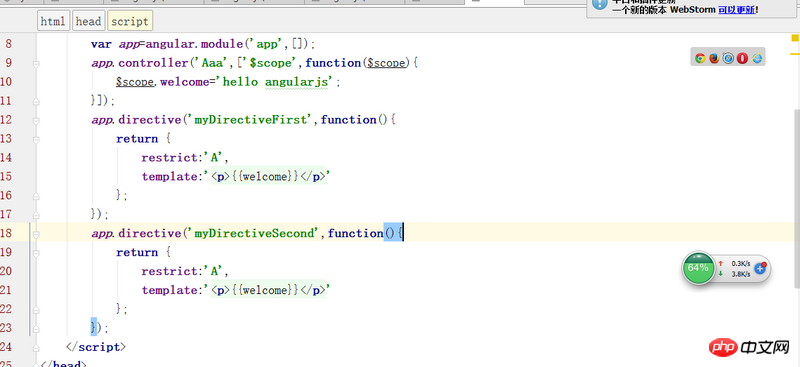
Task: Click the template property on line 15
Action: [169, 177]
